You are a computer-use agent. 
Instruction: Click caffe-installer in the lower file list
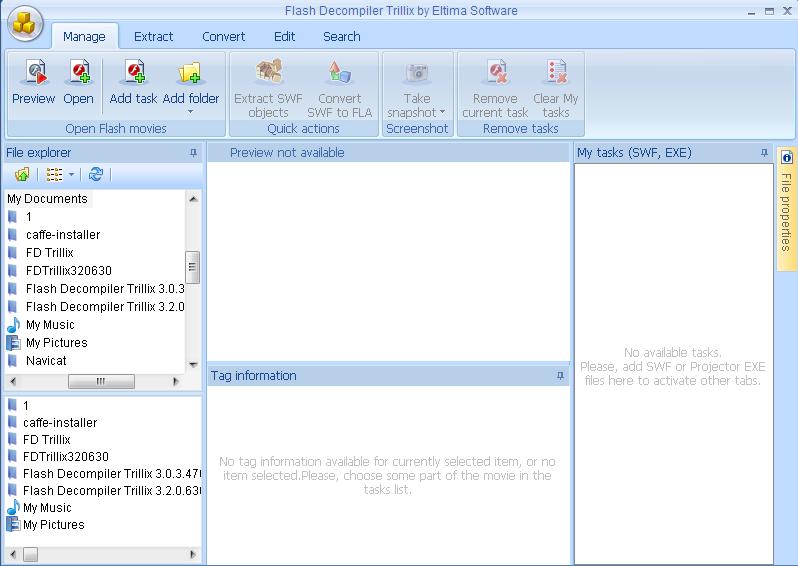[x=60, y=422]
